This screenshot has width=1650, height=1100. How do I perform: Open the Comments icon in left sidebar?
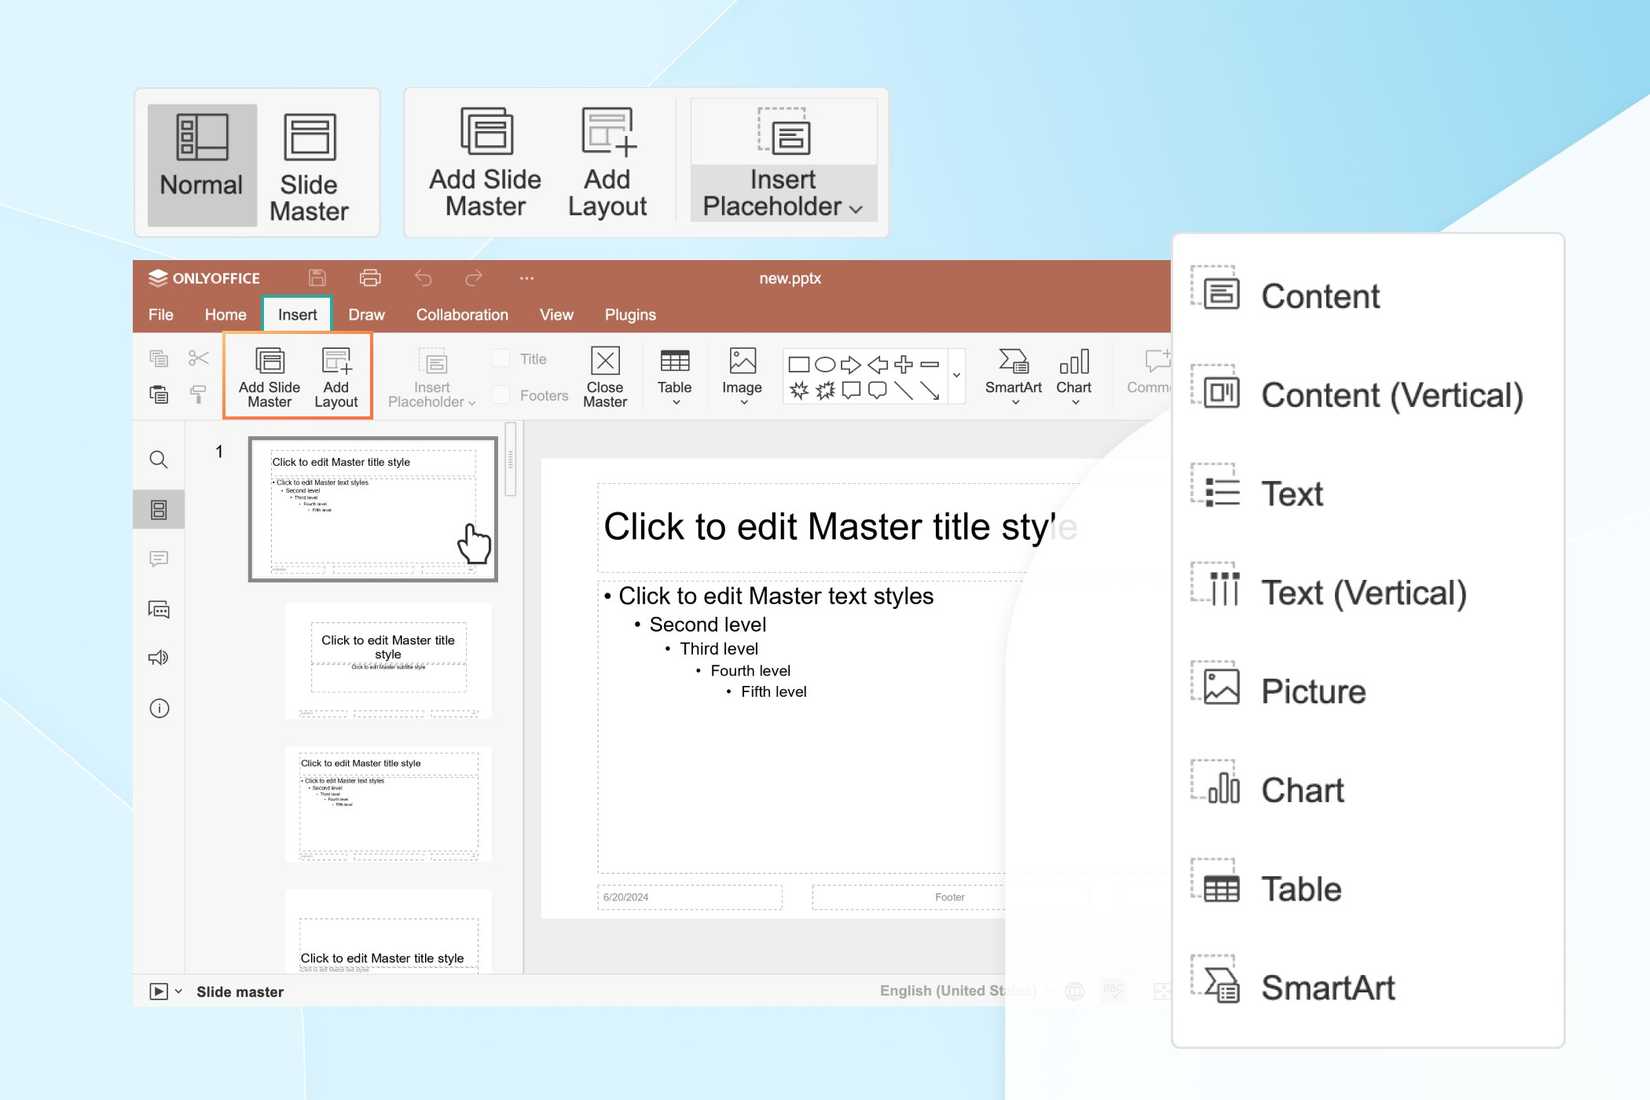159,559
